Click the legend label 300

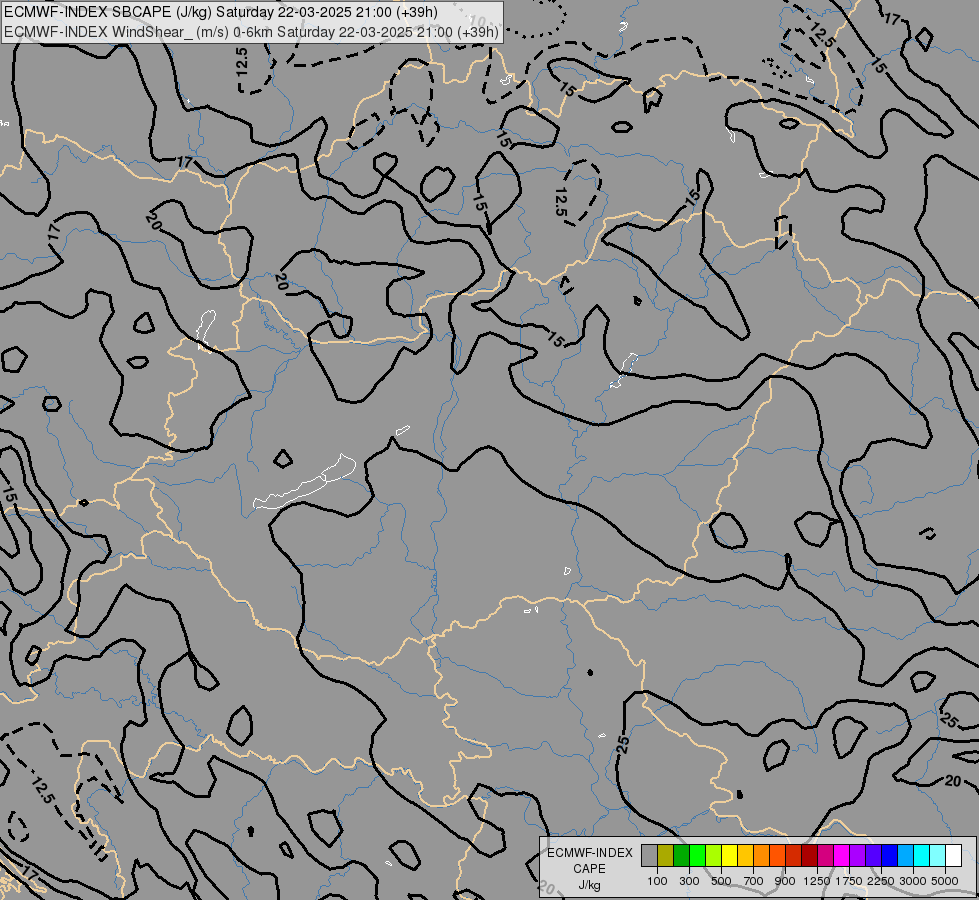[689, 881]
